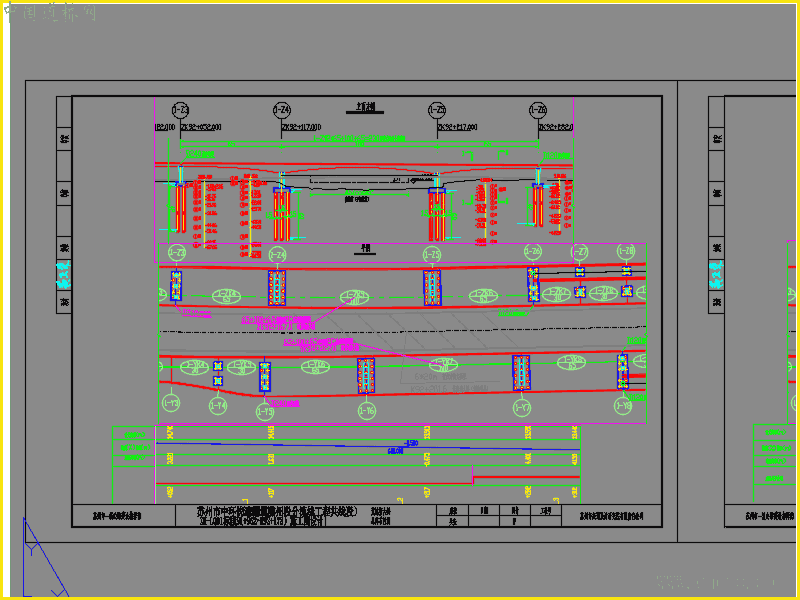The width and height of the screenshot is (800, 600).
Task: Pick green 1-Z6 pier bubble in plan view
Action: [533, 251]
